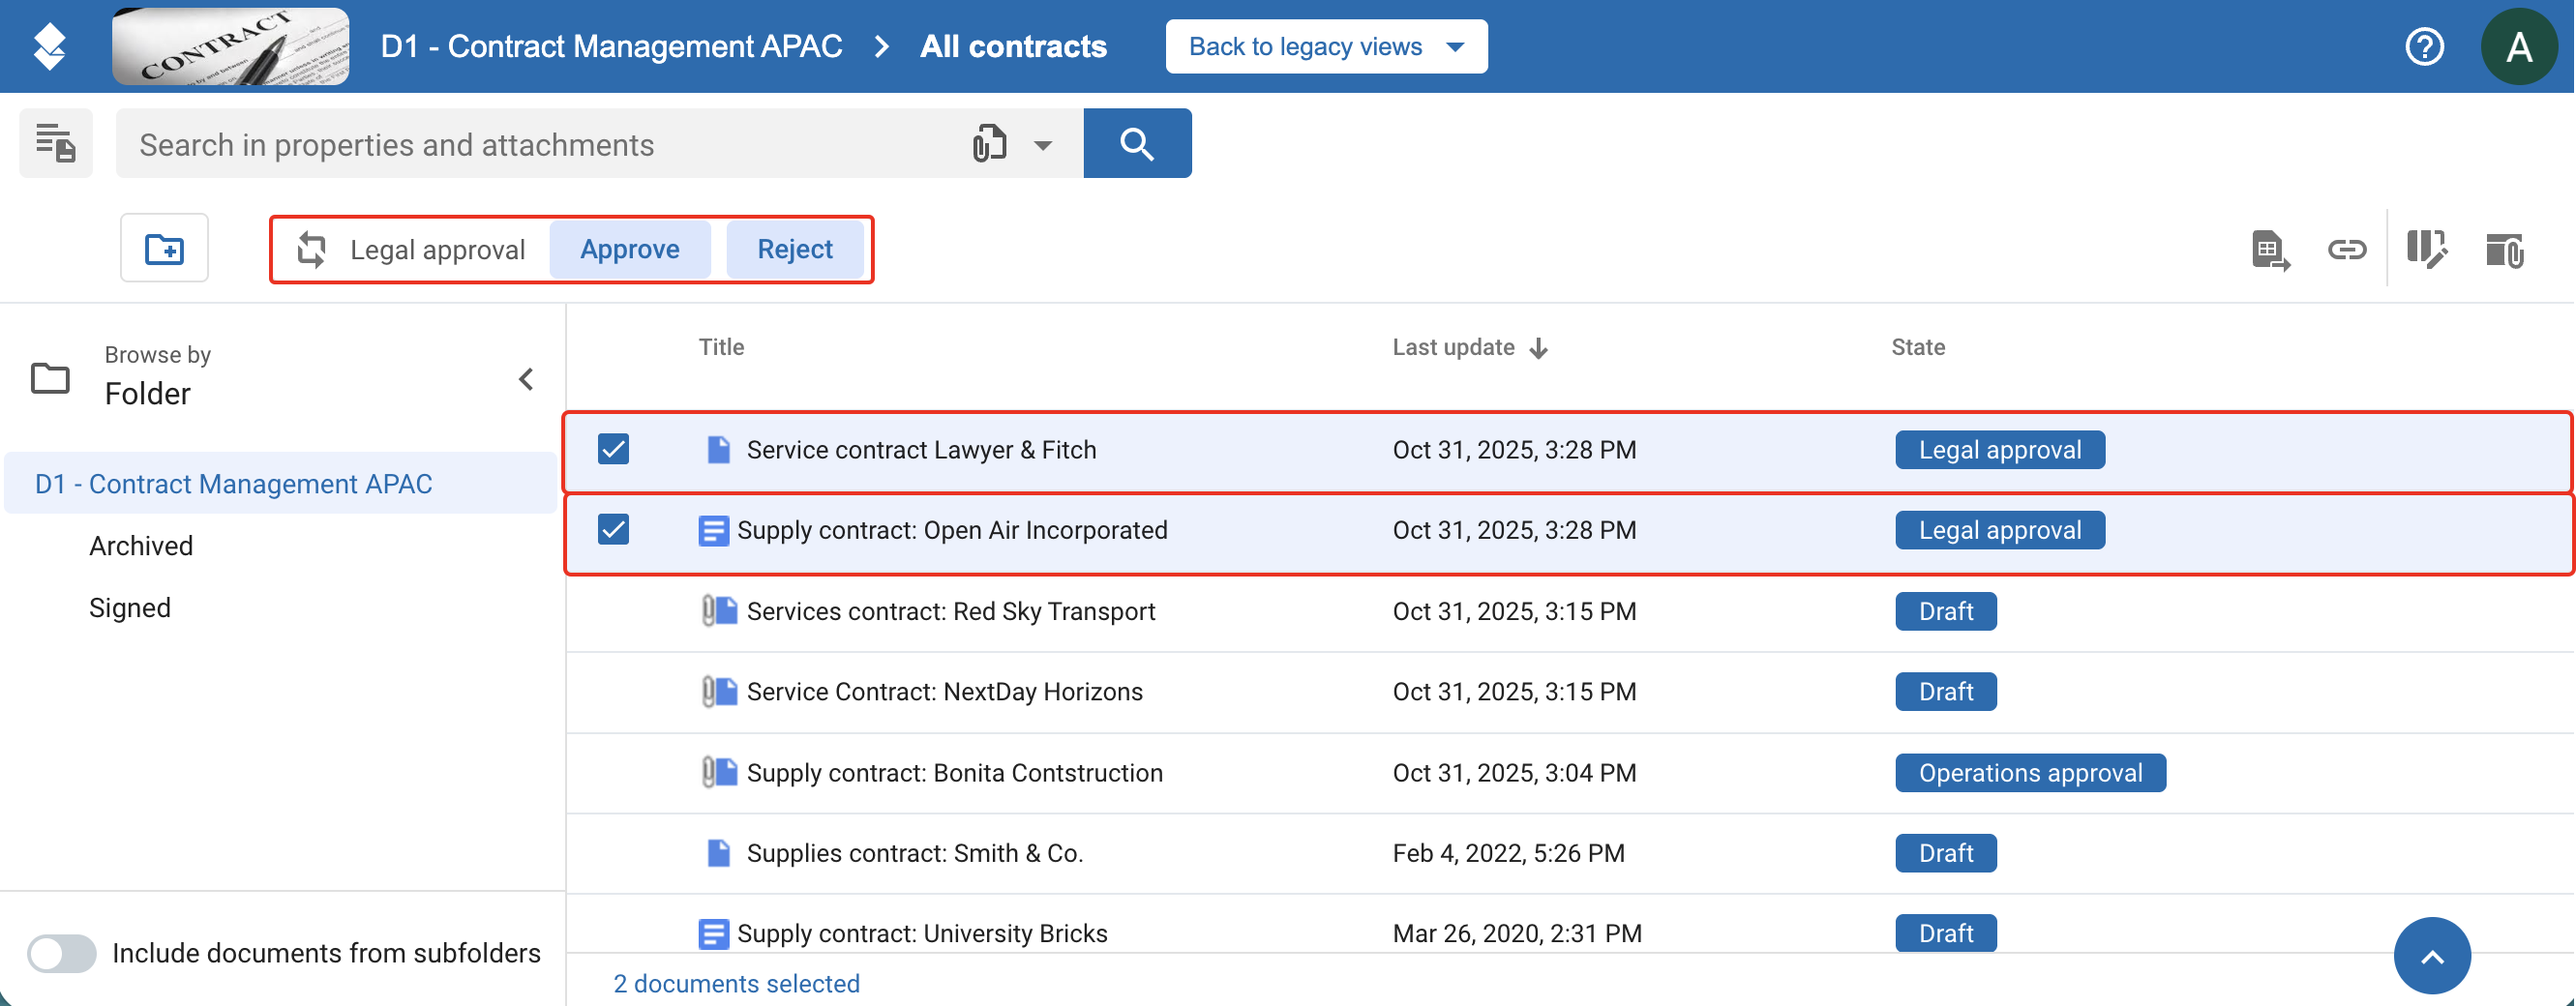
Task: Click Draft badge for Red Sky Transport
Action: point(1945,611)
